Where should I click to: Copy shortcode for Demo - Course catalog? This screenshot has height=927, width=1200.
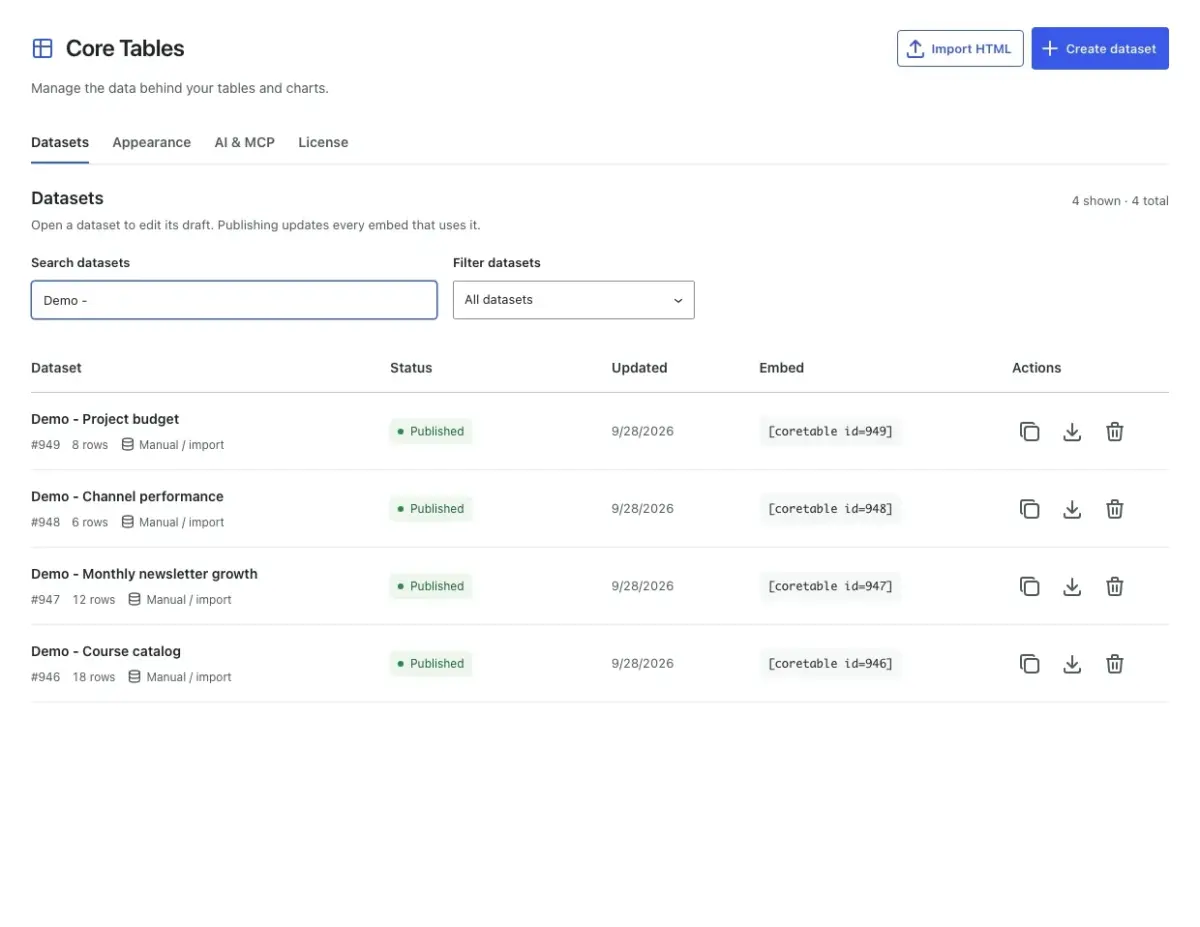pos(1029,663)
